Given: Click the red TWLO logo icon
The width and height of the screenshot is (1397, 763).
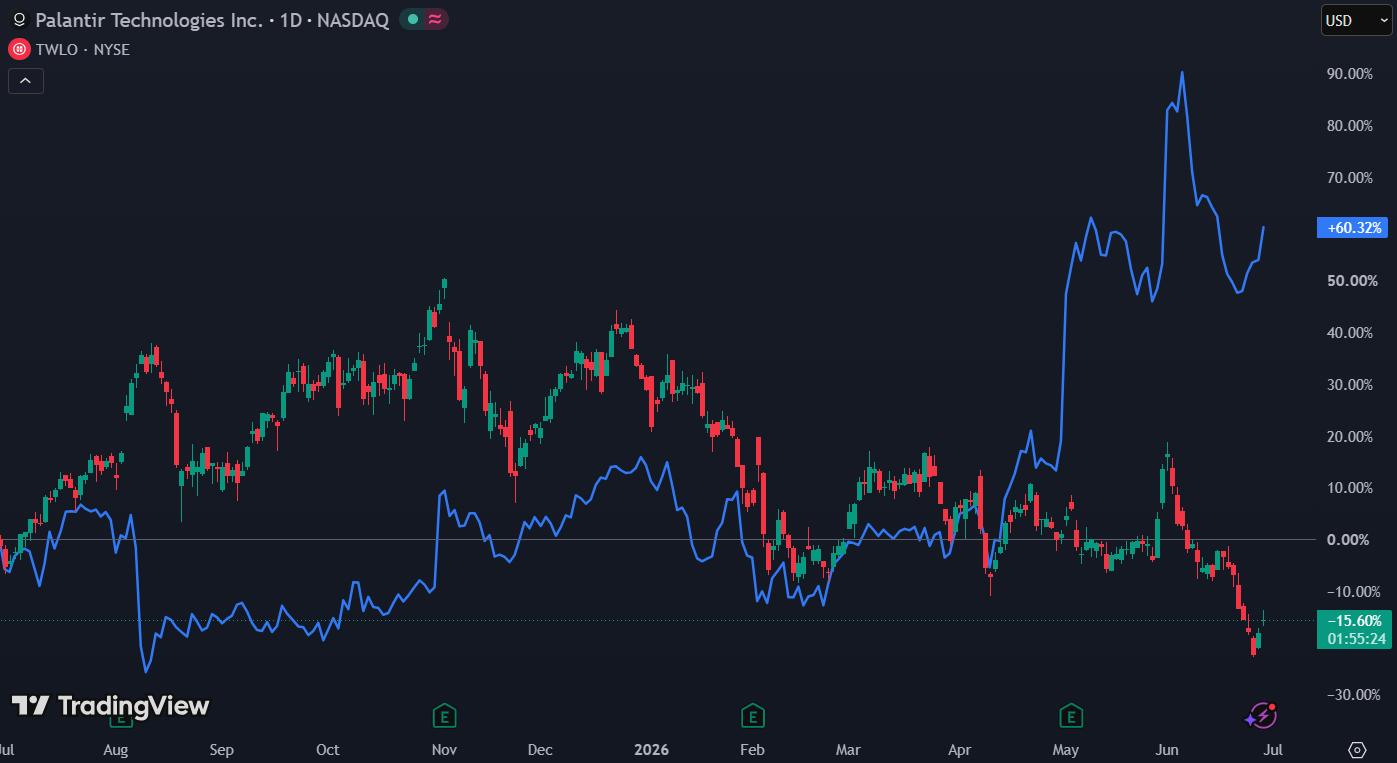Looking at the screenshot, I should point(18,49).
